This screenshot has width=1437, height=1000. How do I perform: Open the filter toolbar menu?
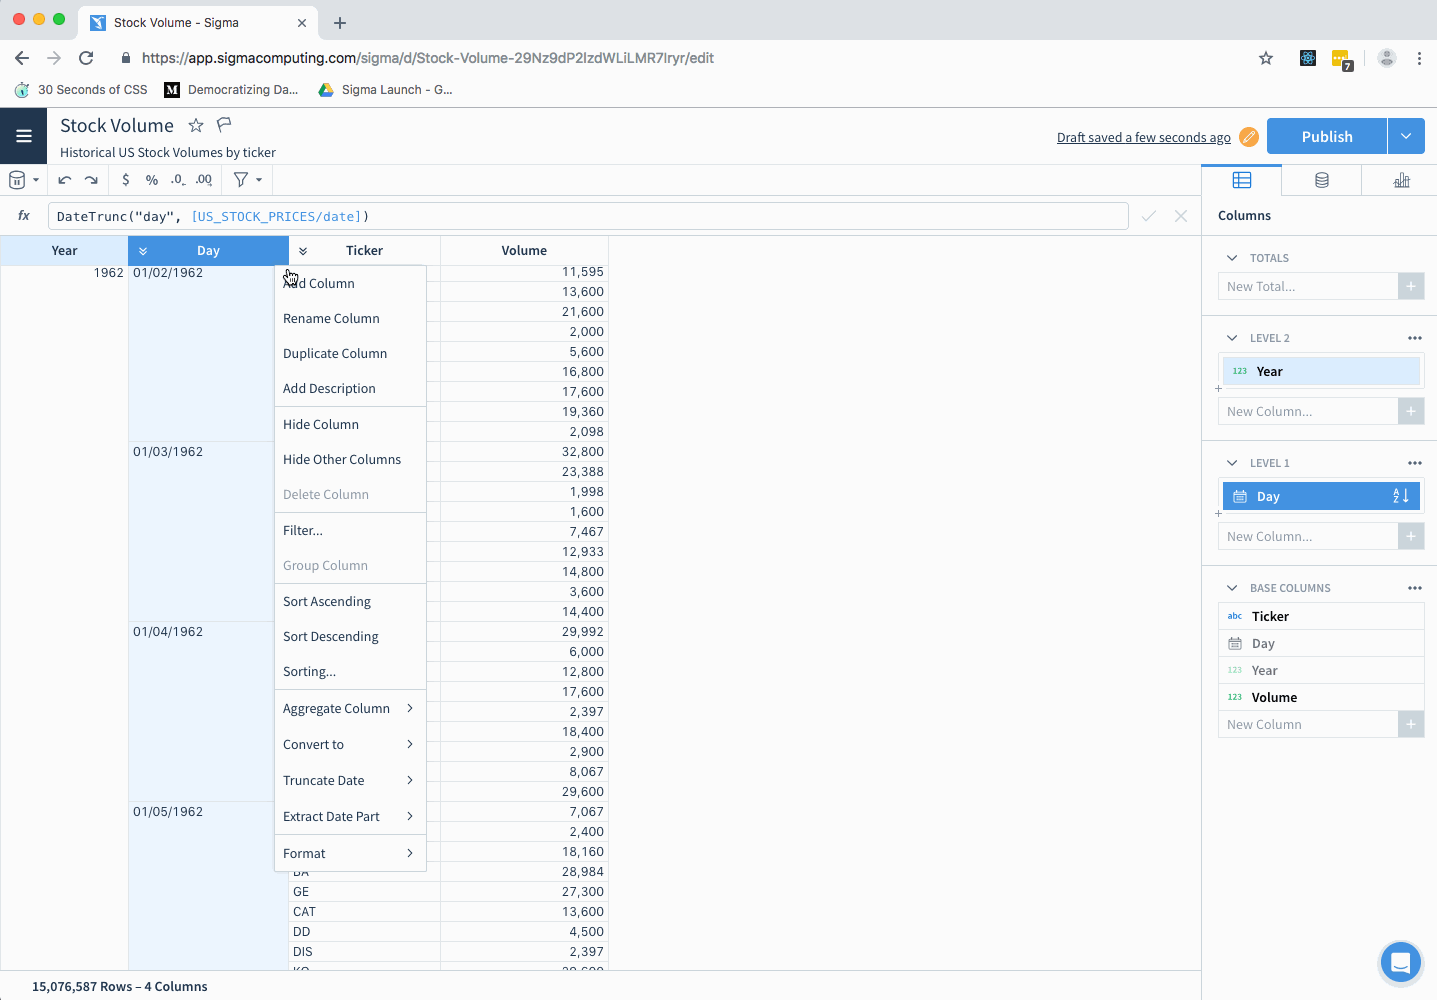pos(247,180)
